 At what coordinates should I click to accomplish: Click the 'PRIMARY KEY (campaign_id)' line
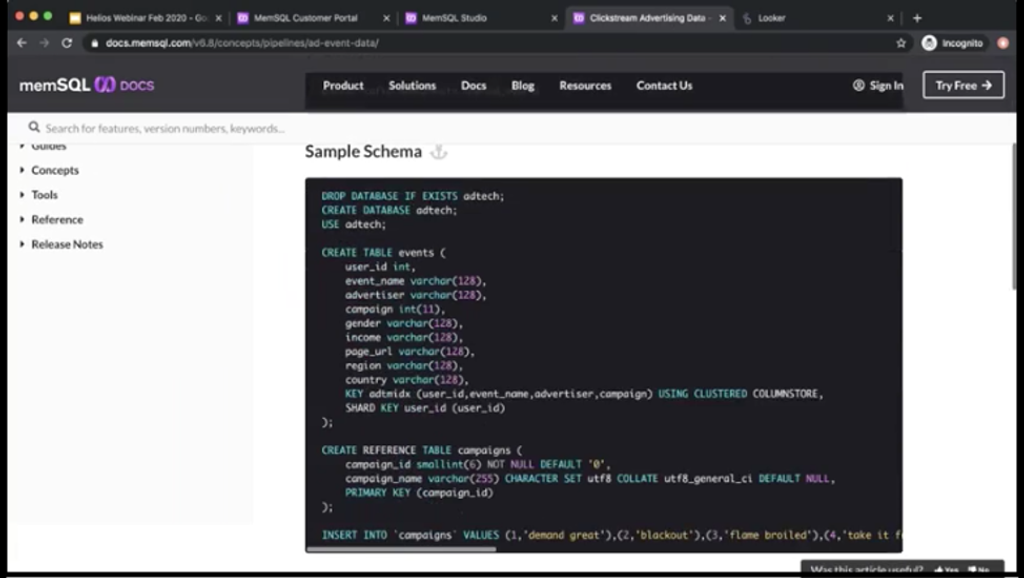[419, 493]
